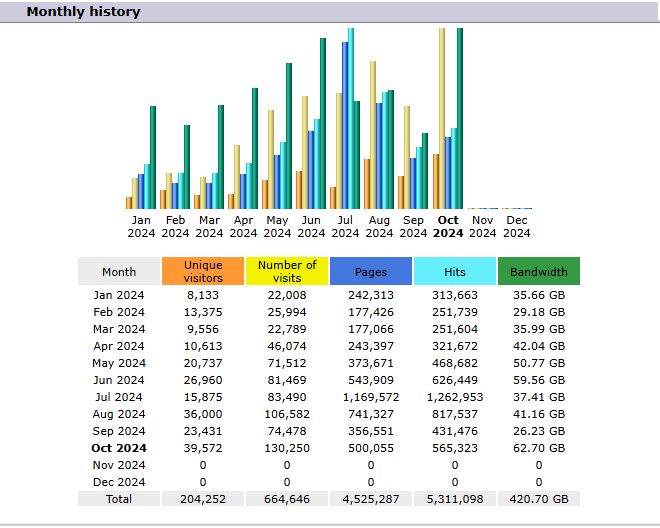Select the cyan Hits column header

click(x=455, y=271)
